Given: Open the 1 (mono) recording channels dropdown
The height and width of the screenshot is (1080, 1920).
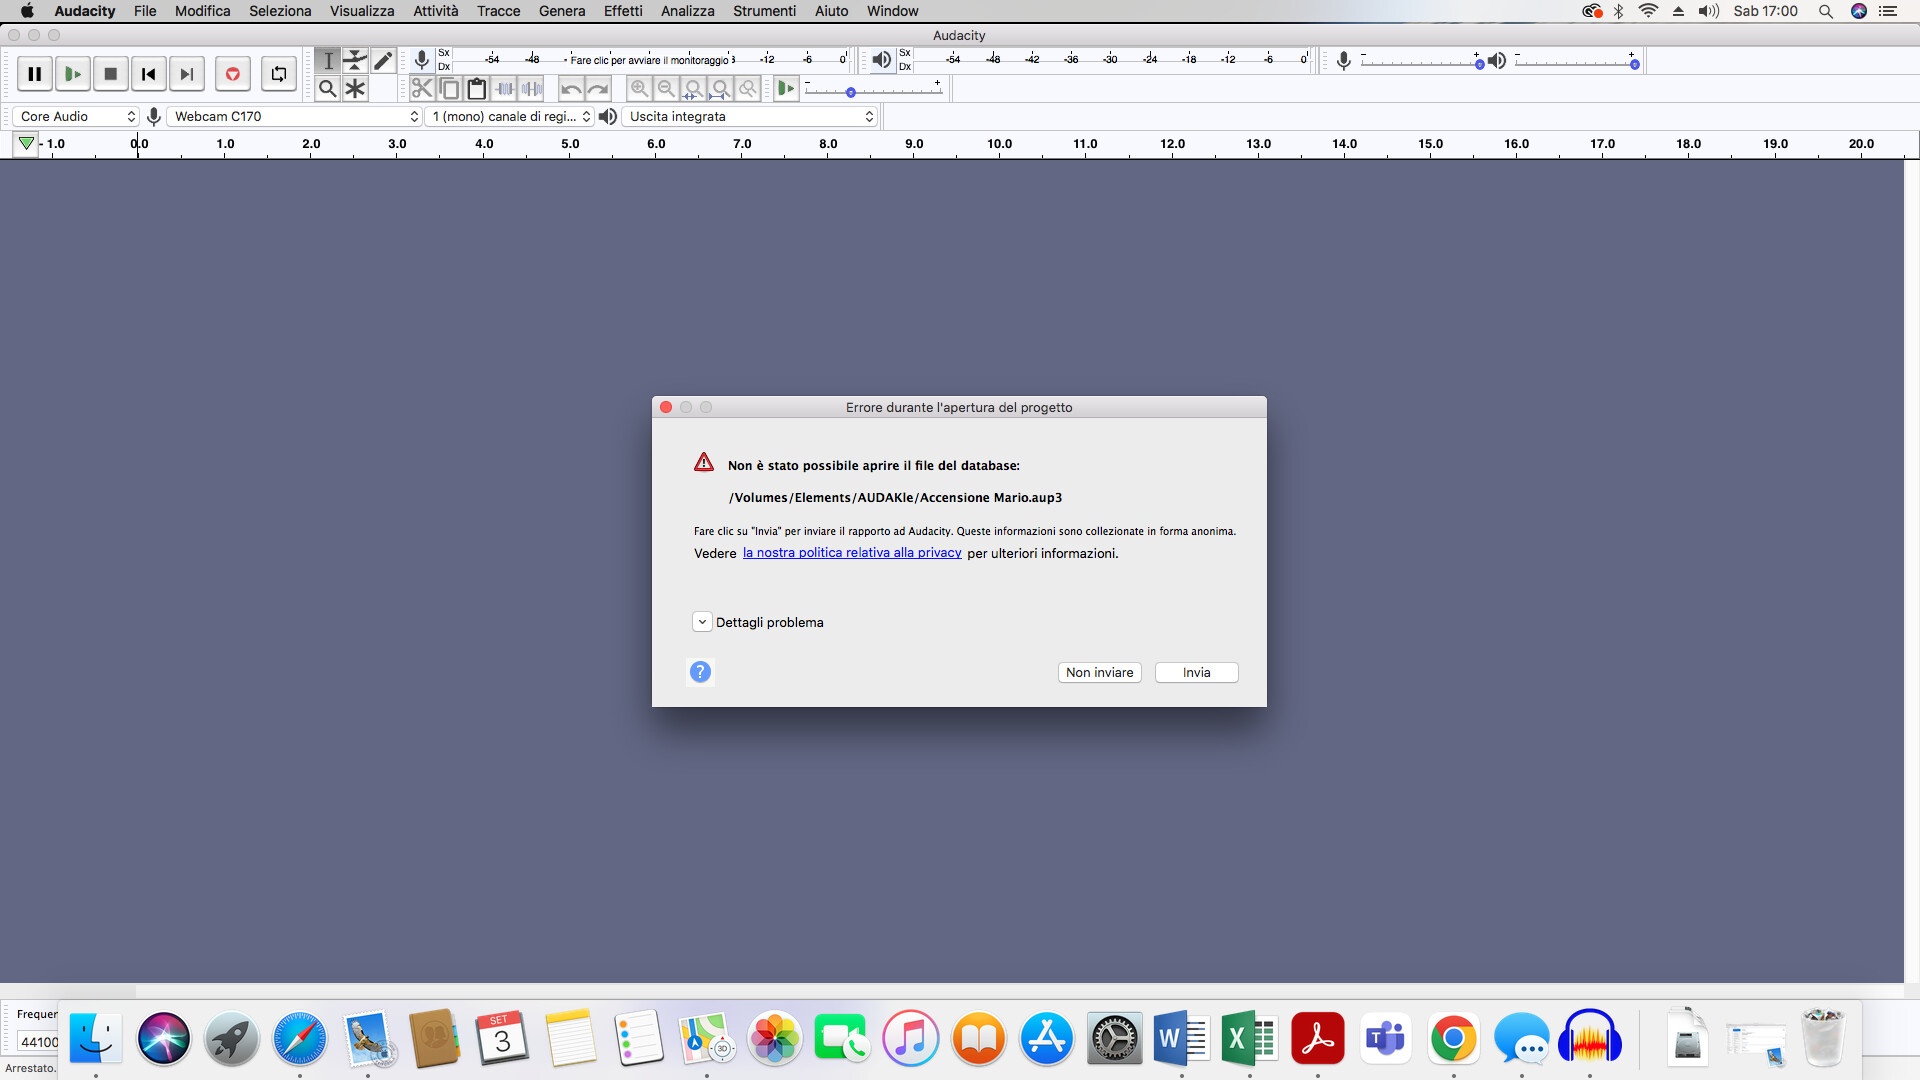Looking at the screenshot, I should (509, 117).
